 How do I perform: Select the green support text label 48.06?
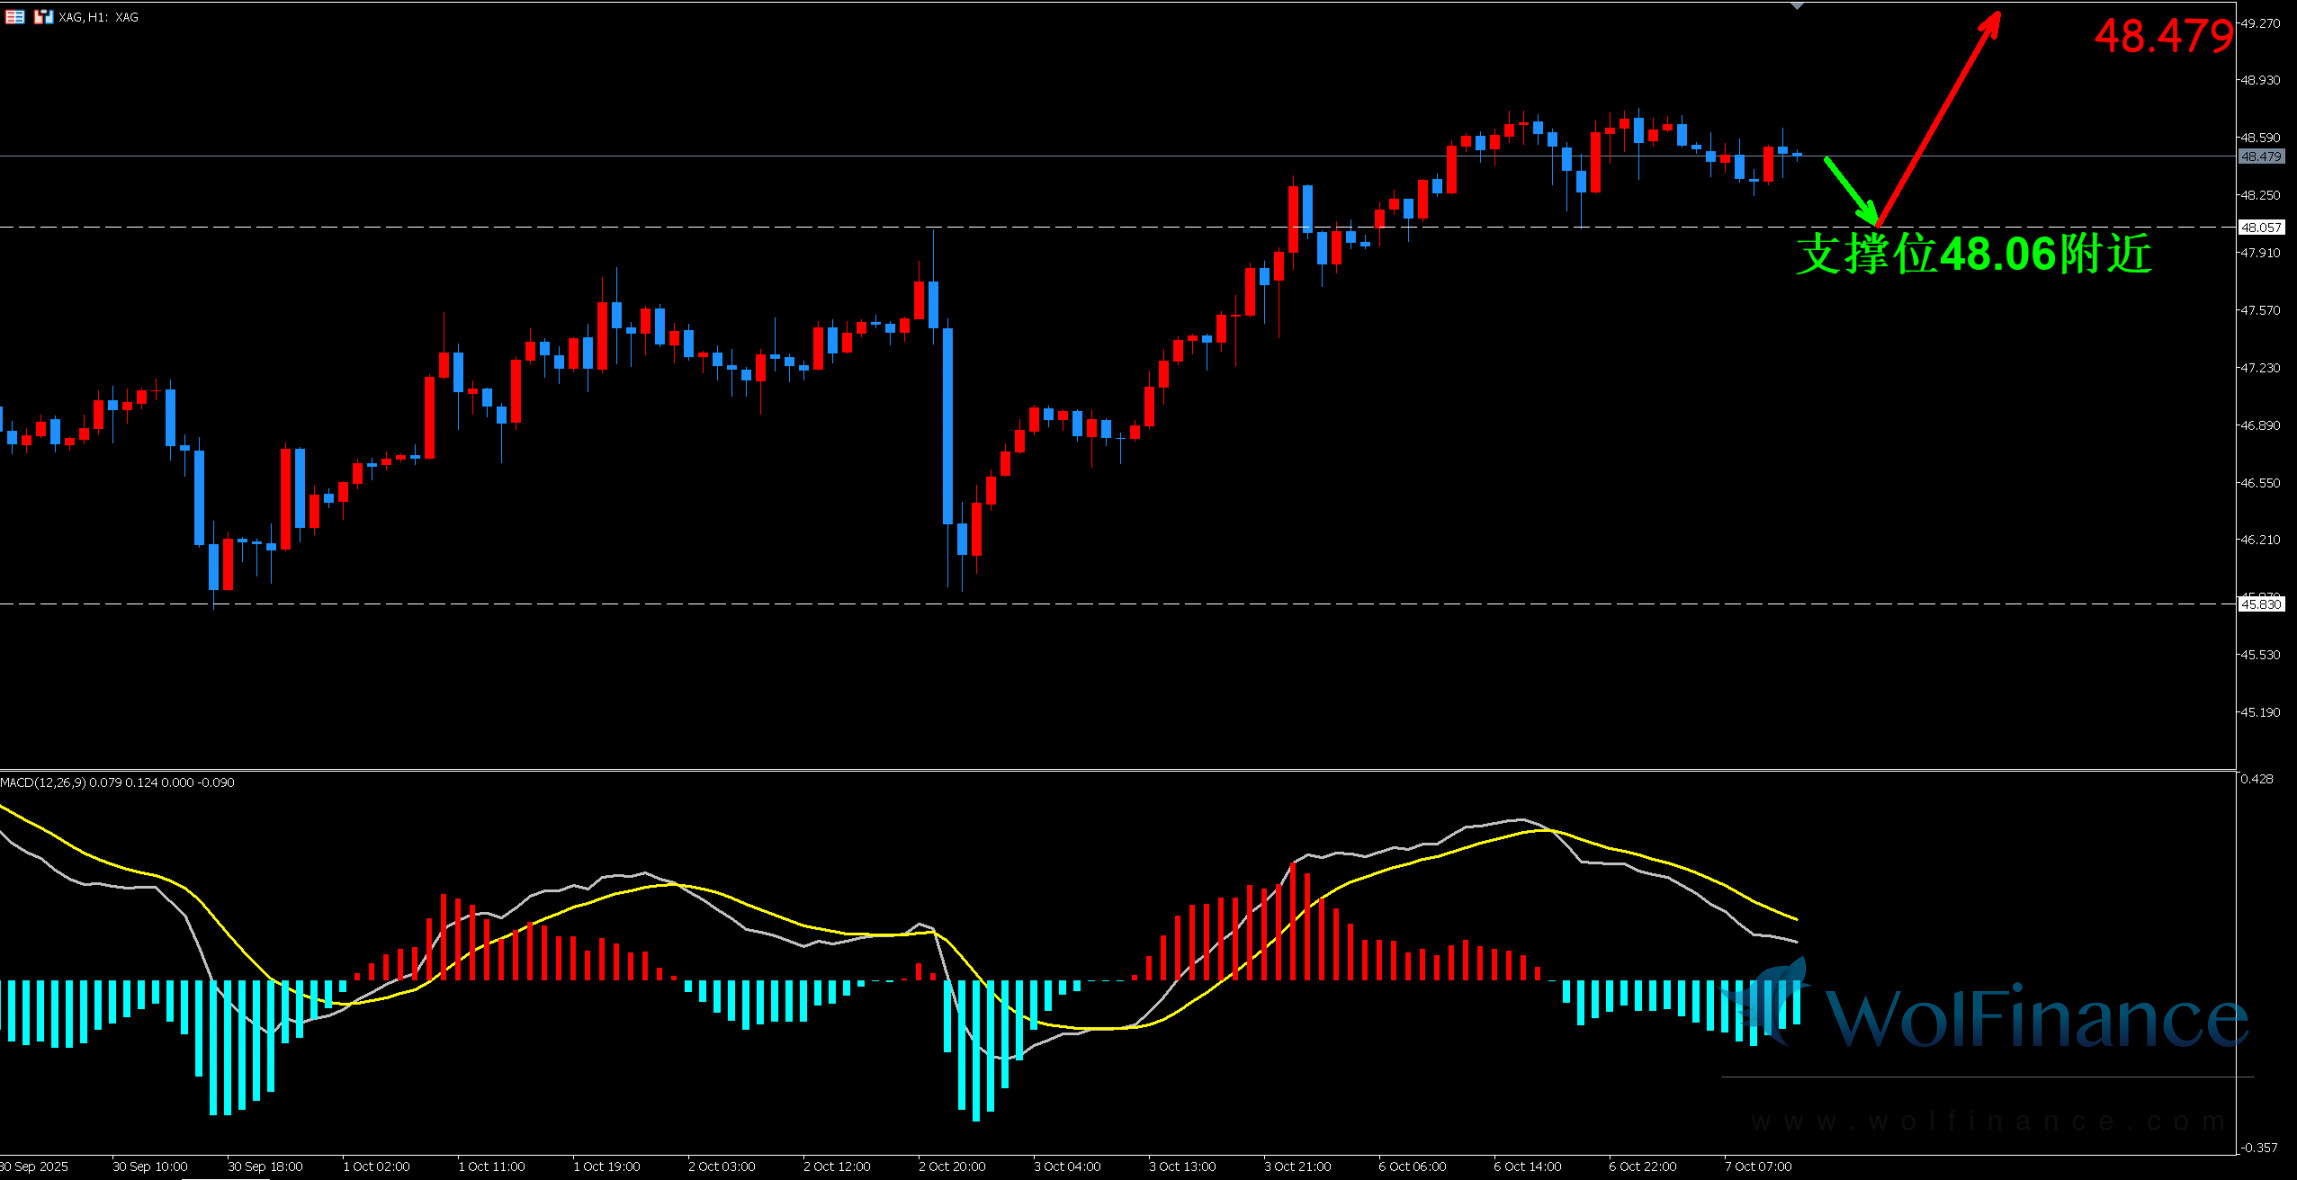(1973, 254)
